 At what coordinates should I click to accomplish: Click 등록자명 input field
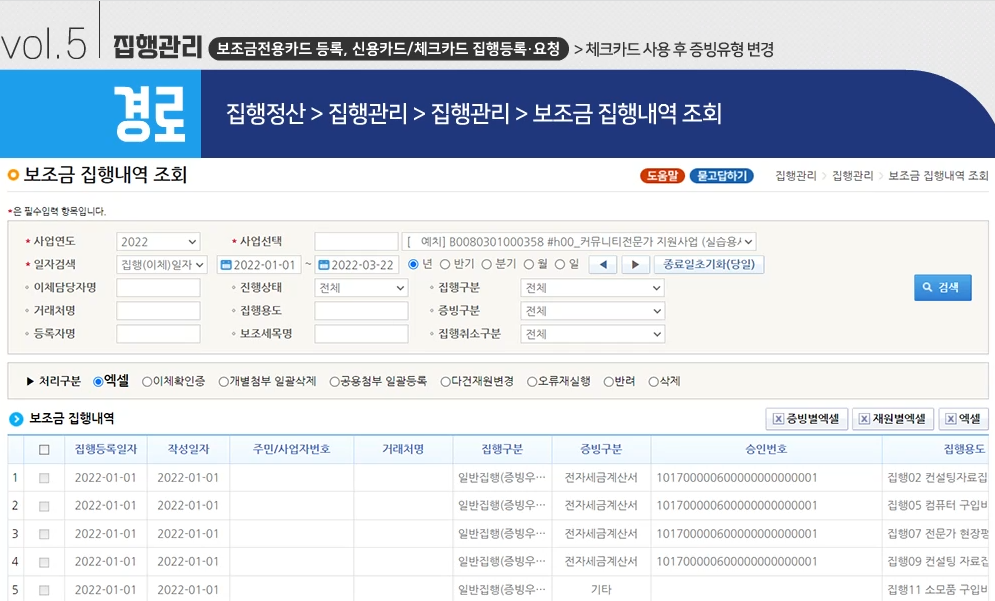(158, 334)
